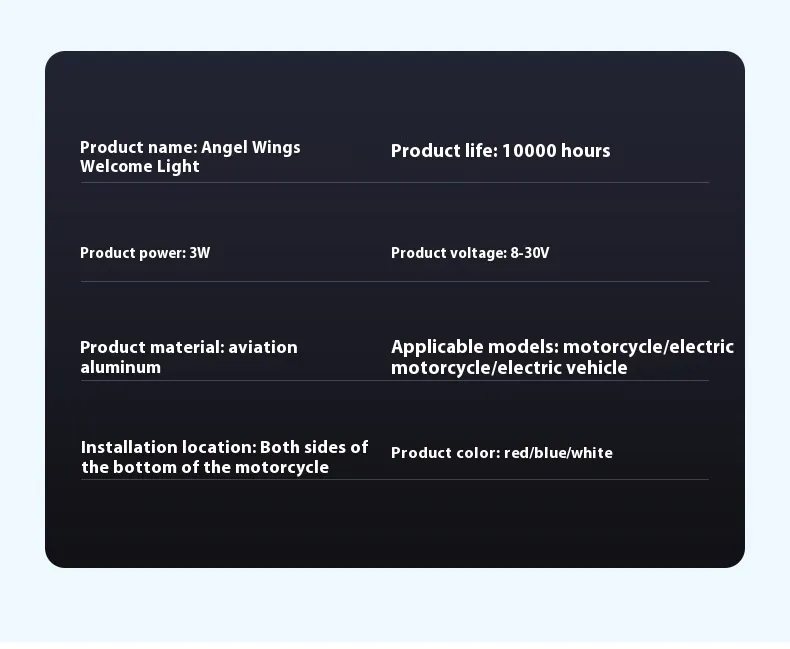The image size is (790, 649).
Task: Click the 'Welcome Light' text line
Action: tap(140, 167)
